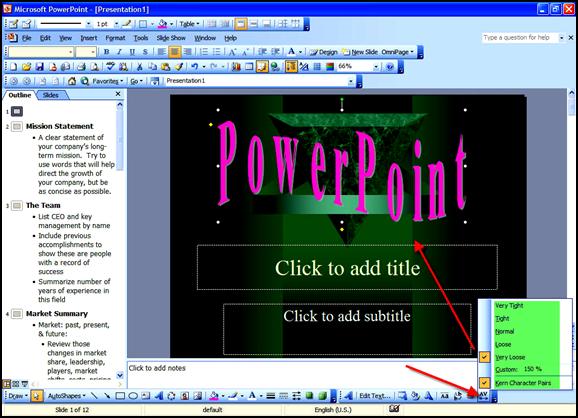Click the Type a question for help box
This screenshot has height=418, width=578.
[x=520, y=38]
